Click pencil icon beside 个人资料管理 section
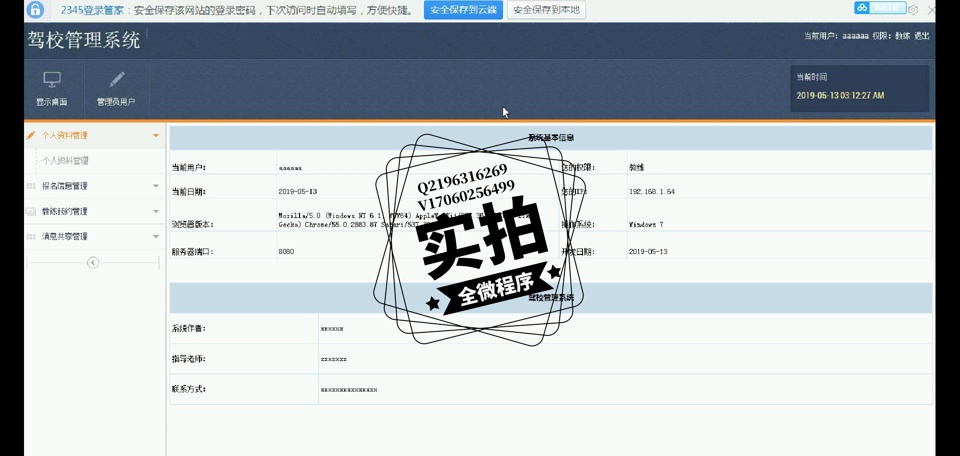The image size is (960, 456). [31, 135]
